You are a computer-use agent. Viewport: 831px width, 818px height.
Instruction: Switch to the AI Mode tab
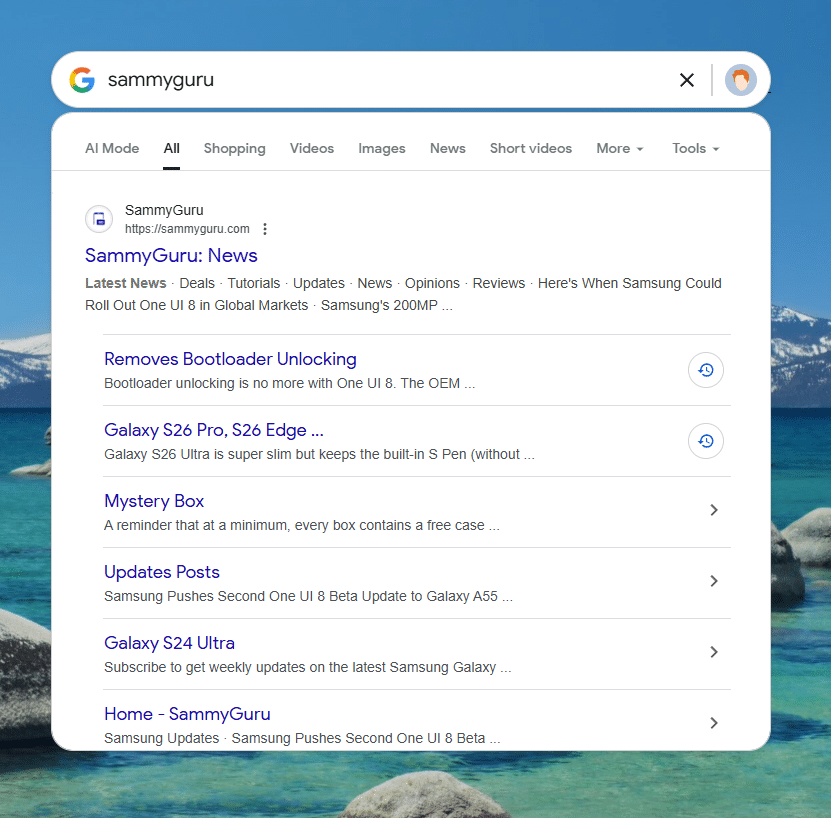click(112, 148)
